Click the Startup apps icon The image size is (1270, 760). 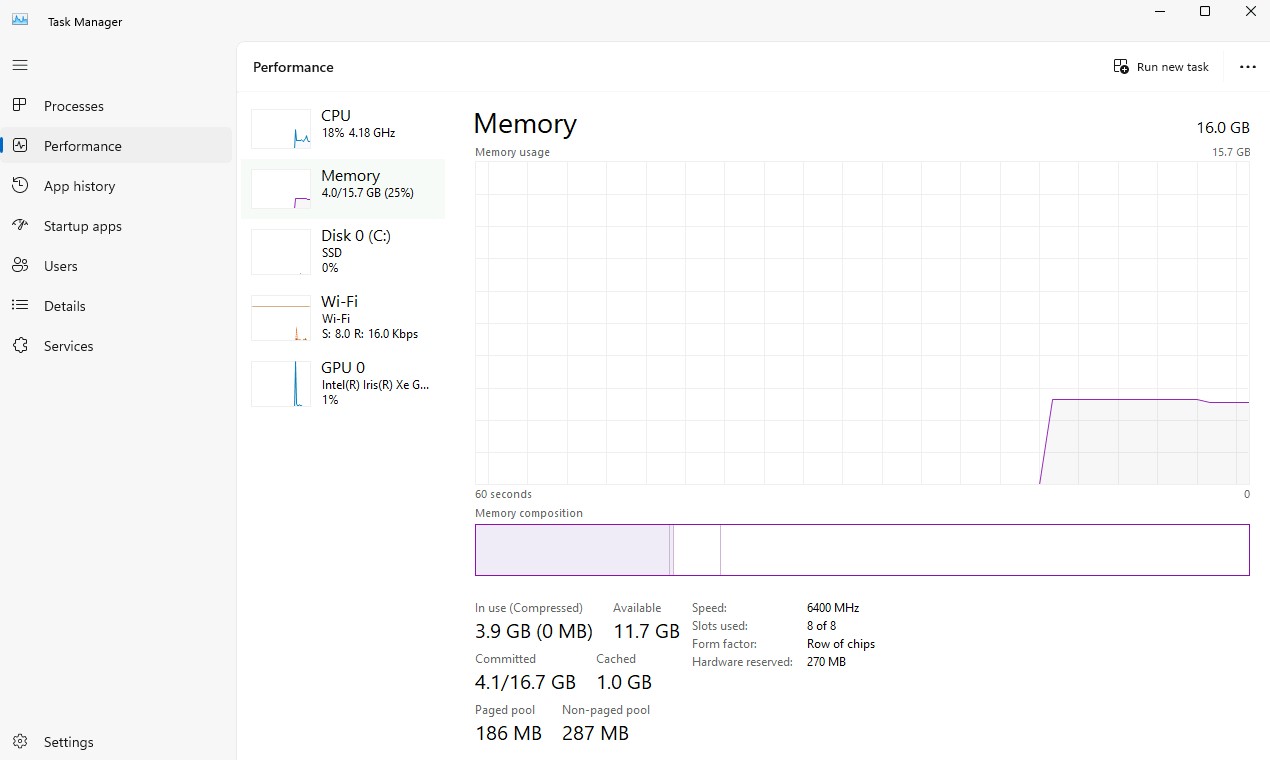pos(20,226)
